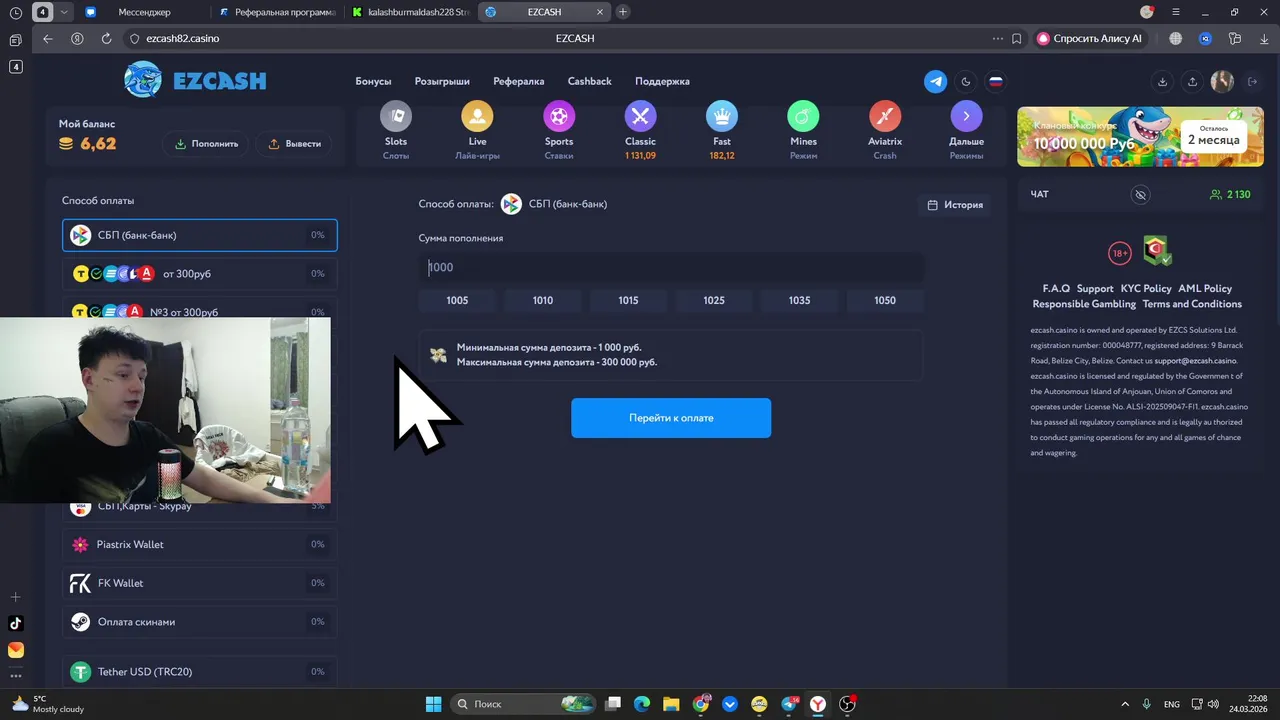The image size is (1280, 720).
Task: Open the История deposit history
Action: coord(955,205)
